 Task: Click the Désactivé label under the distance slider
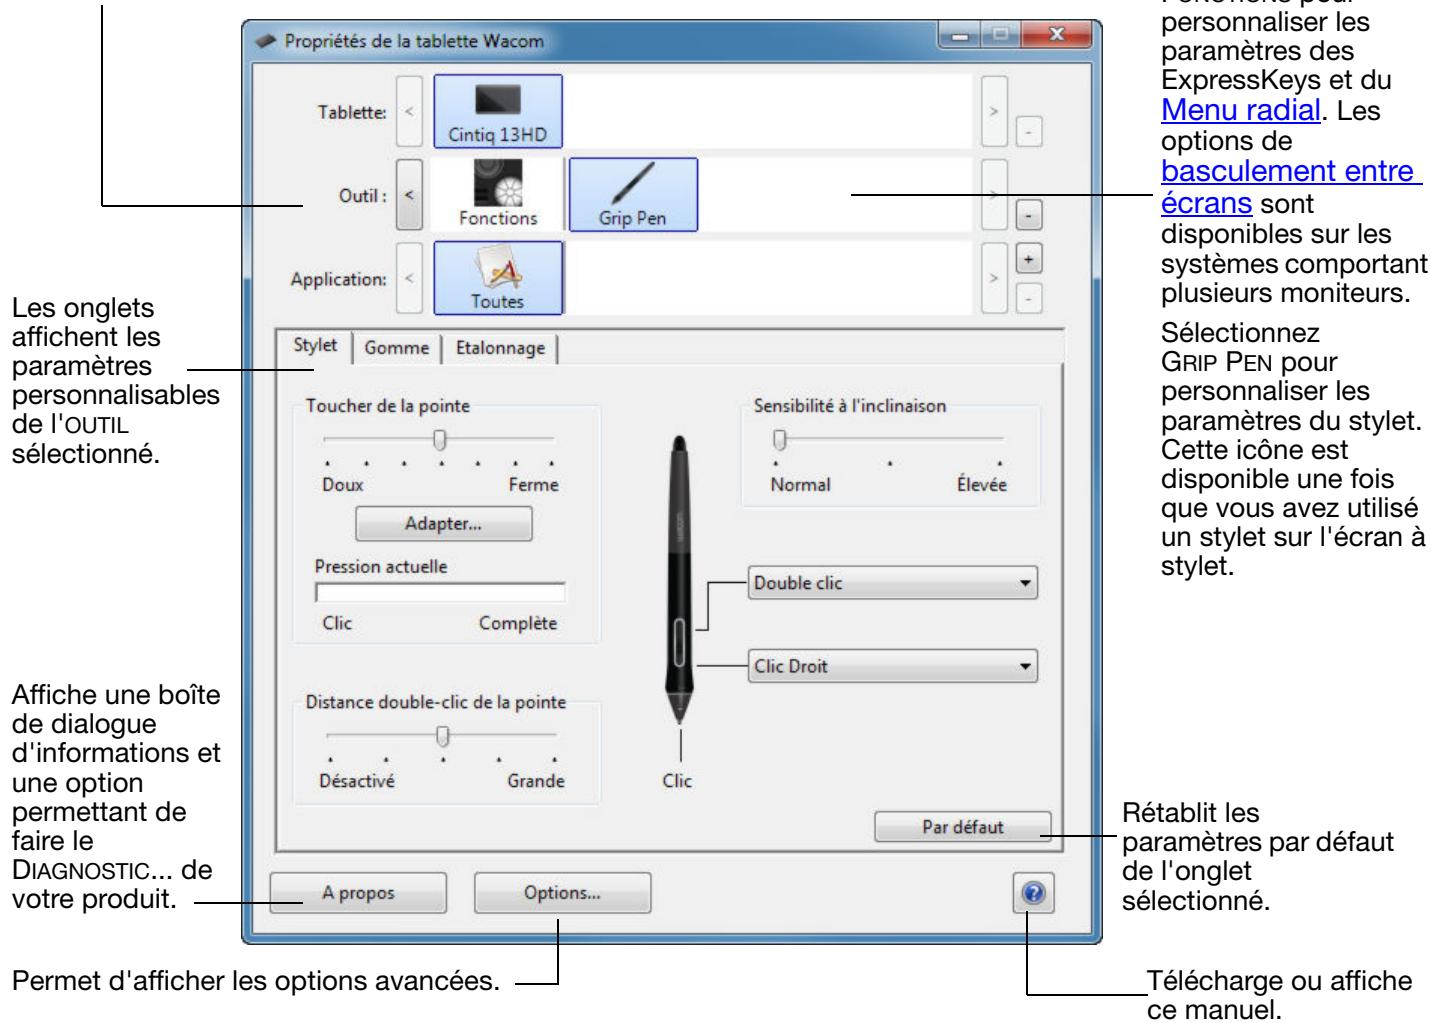click(356, 781)
